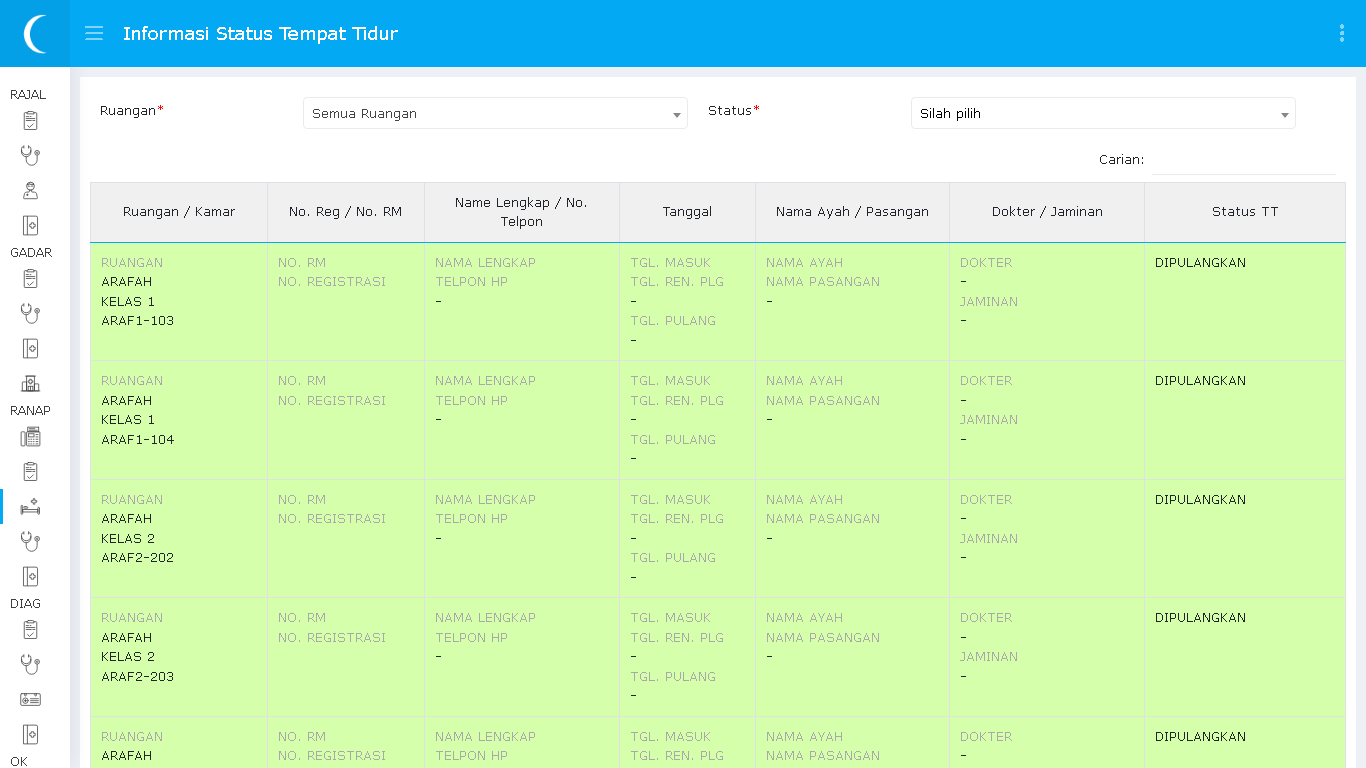1366x768 pixels.
Task: Sort by Status TT column header
Action: (1245, 212)
